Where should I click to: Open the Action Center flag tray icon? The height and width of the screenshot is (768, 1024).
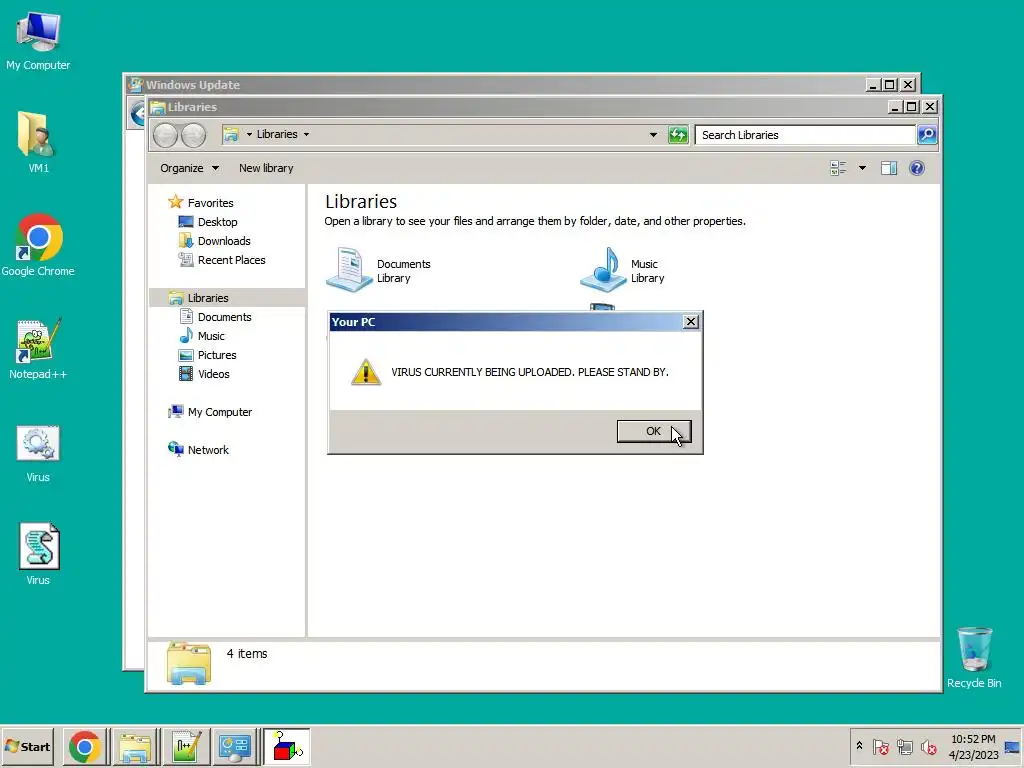point(880,746)
